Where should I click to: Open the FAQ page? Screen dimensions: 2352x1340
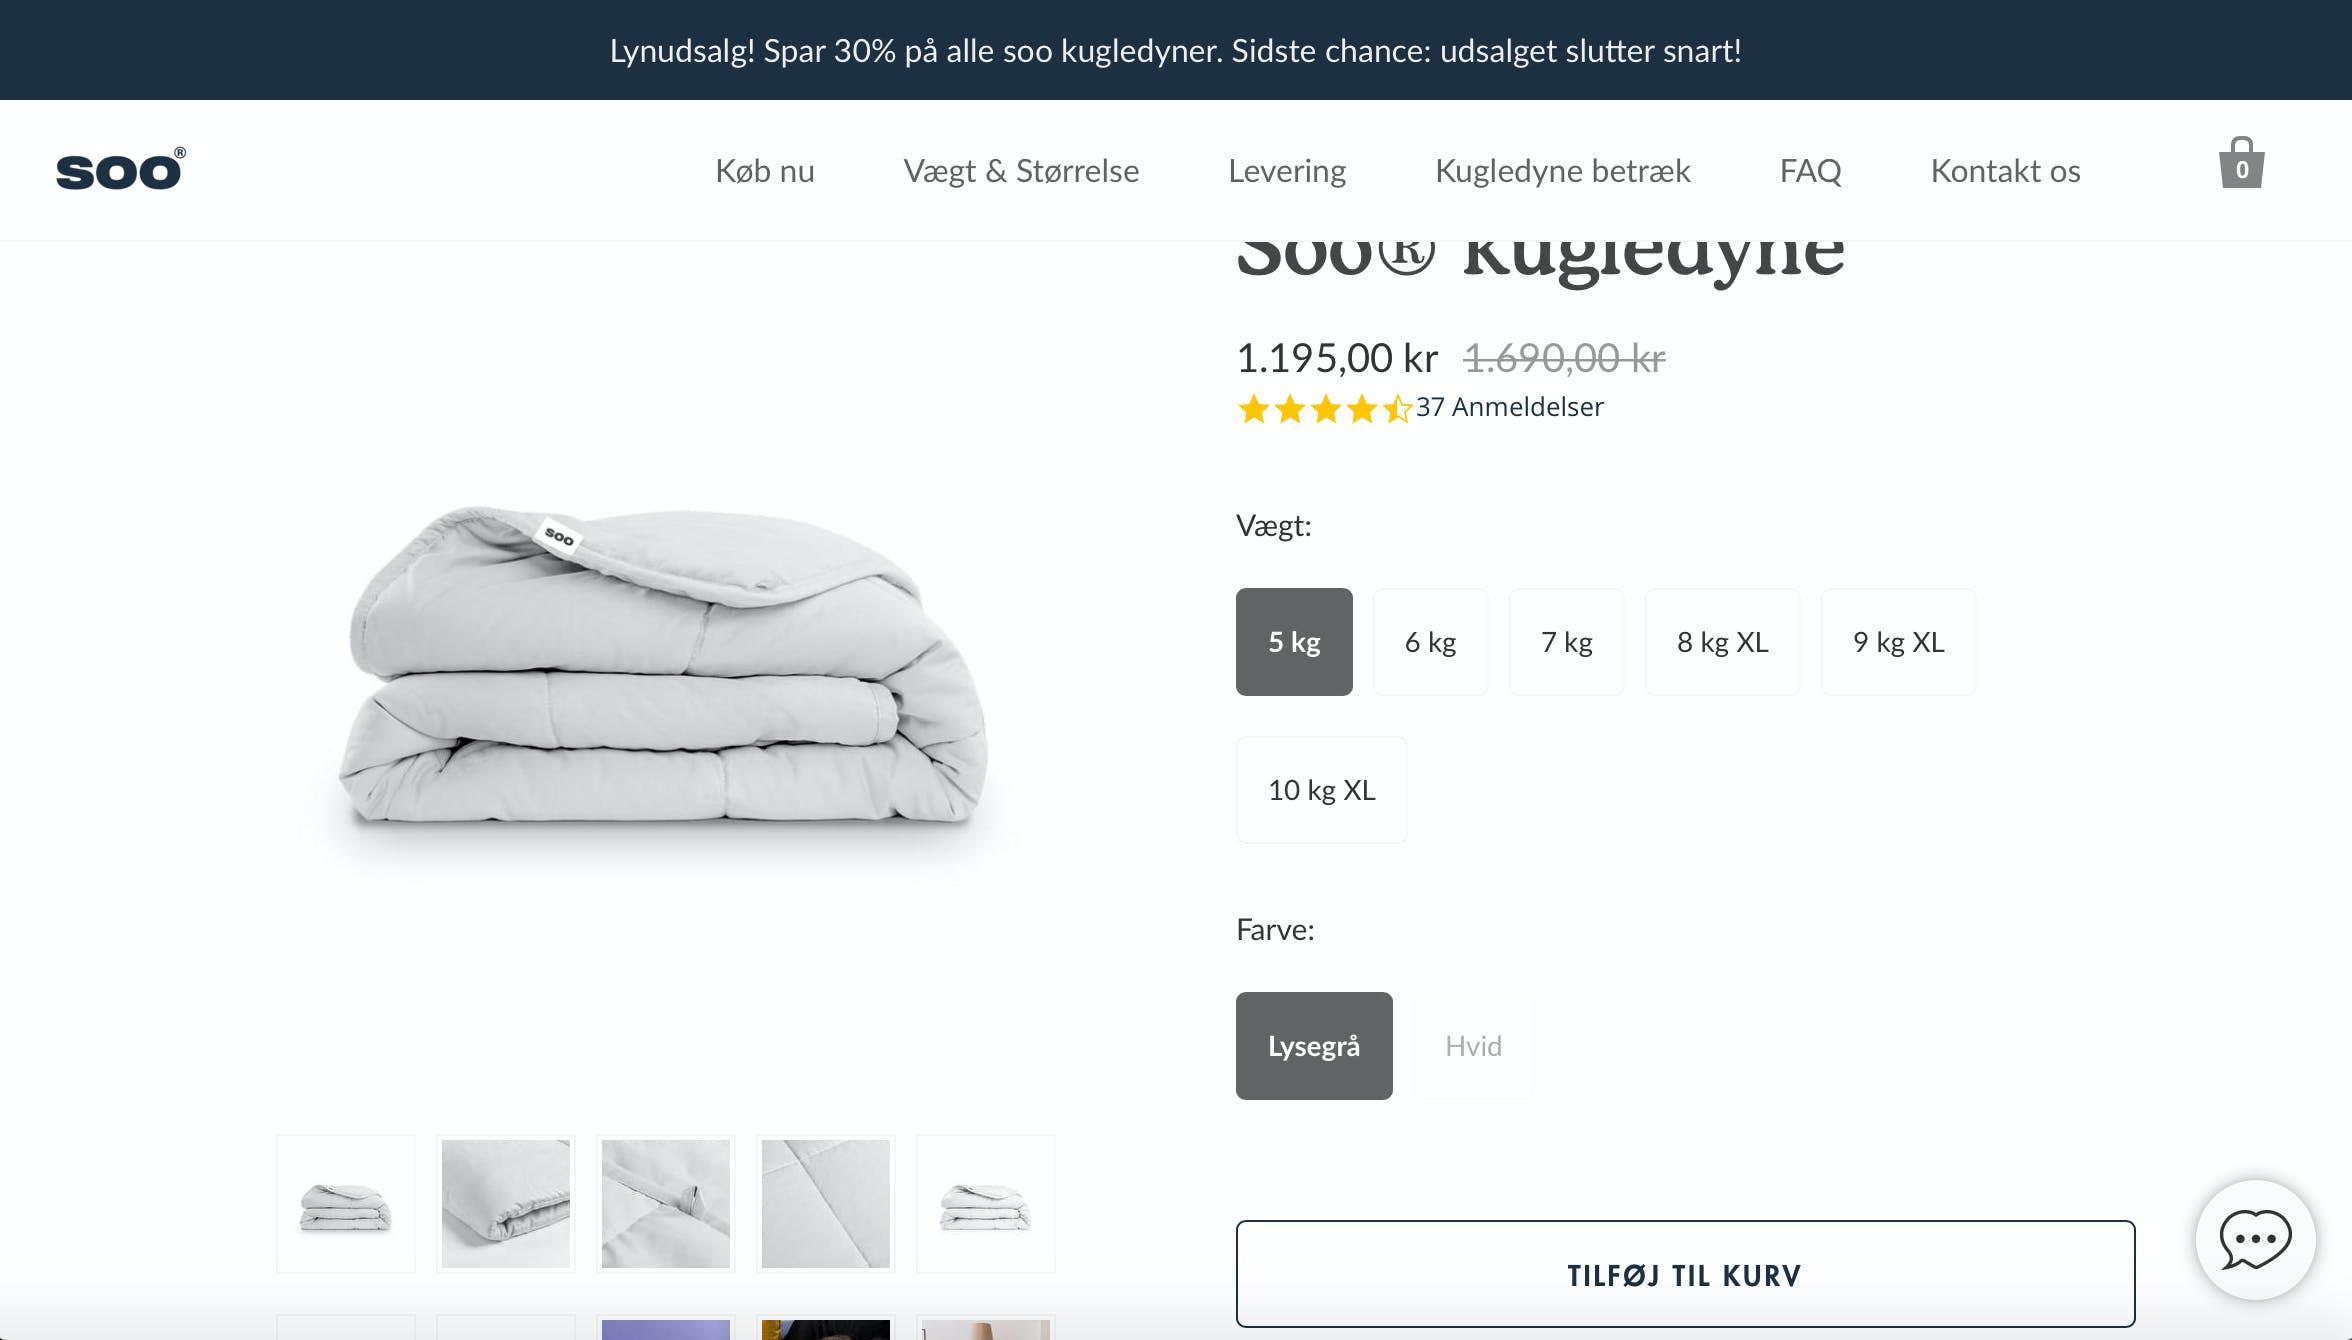[x=1810, y=171]
